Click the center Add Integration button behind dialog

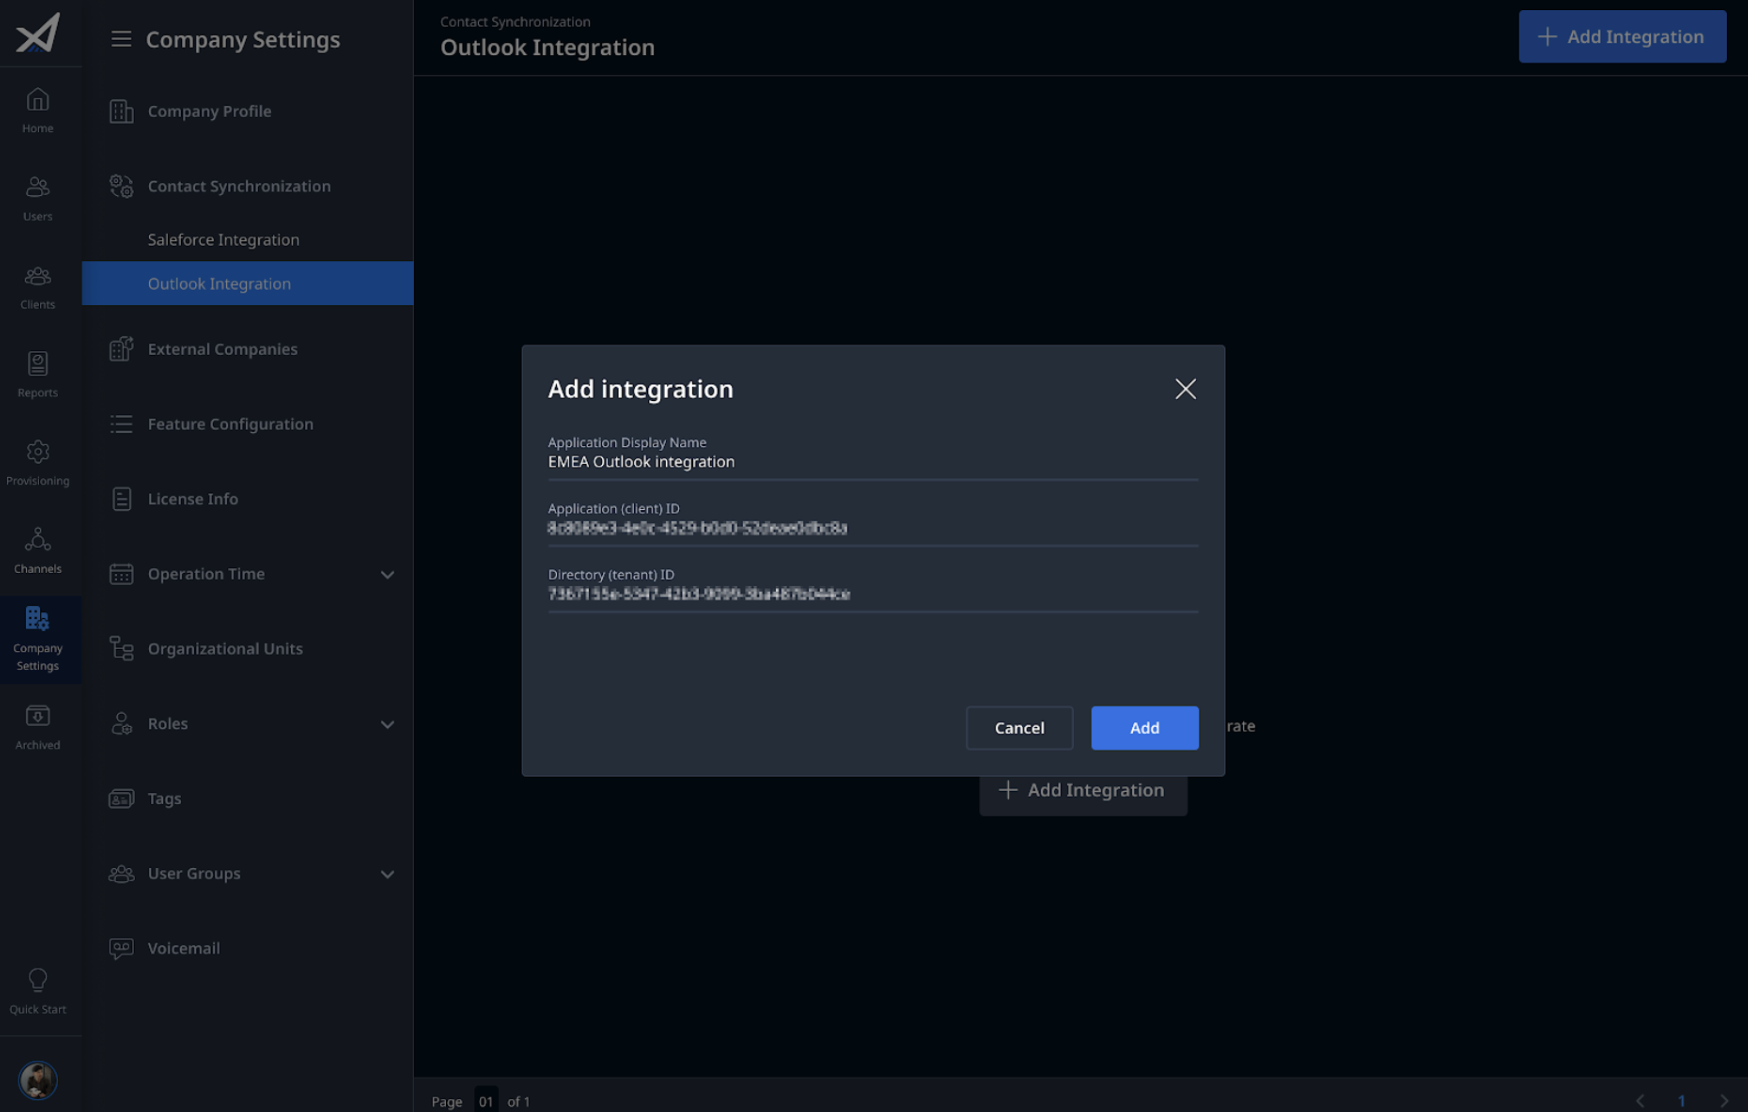point(1083,791)
